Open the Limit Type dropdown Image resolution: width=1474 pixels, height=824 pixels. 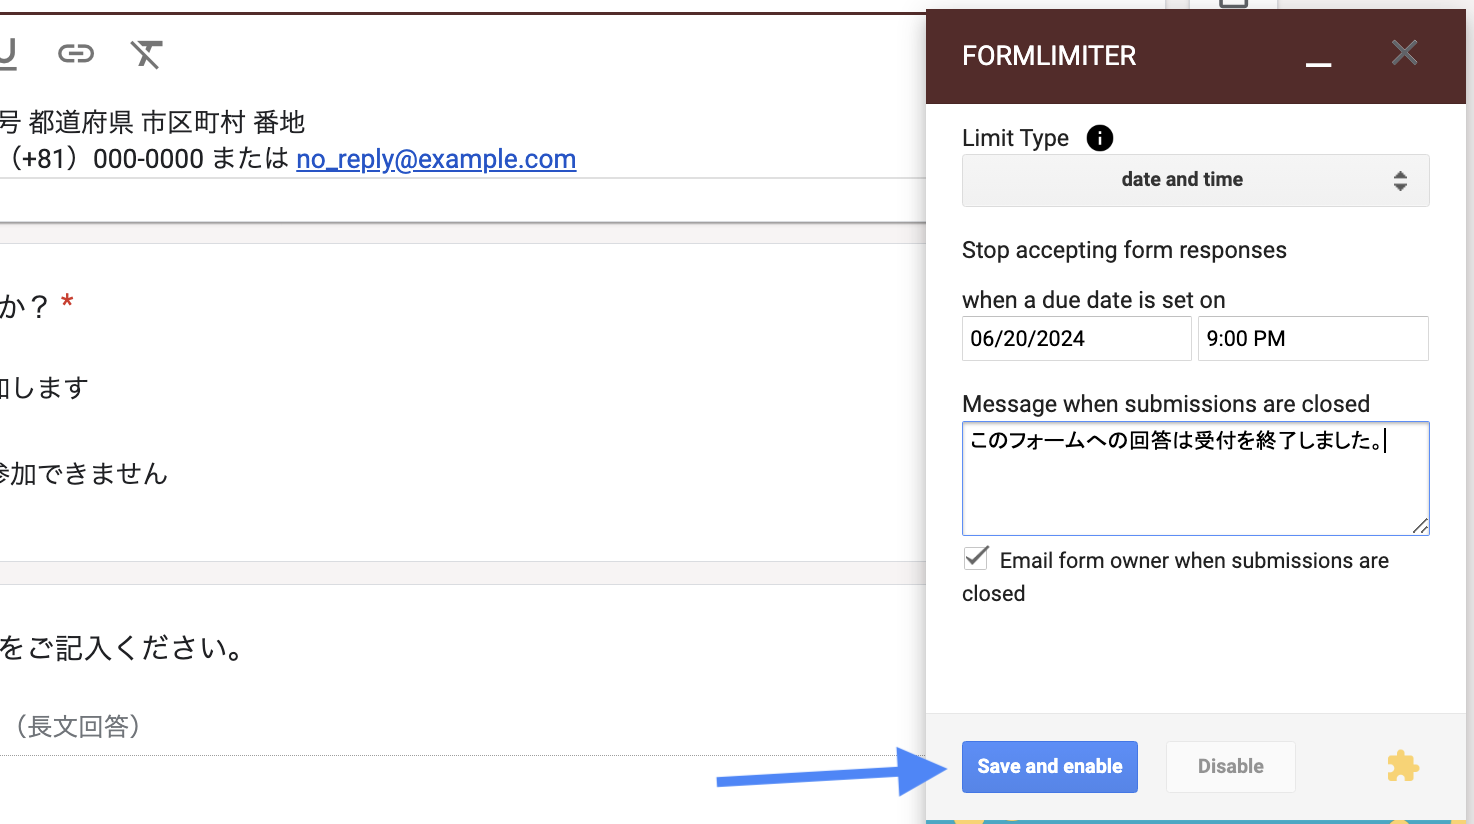click(1195, 180)
